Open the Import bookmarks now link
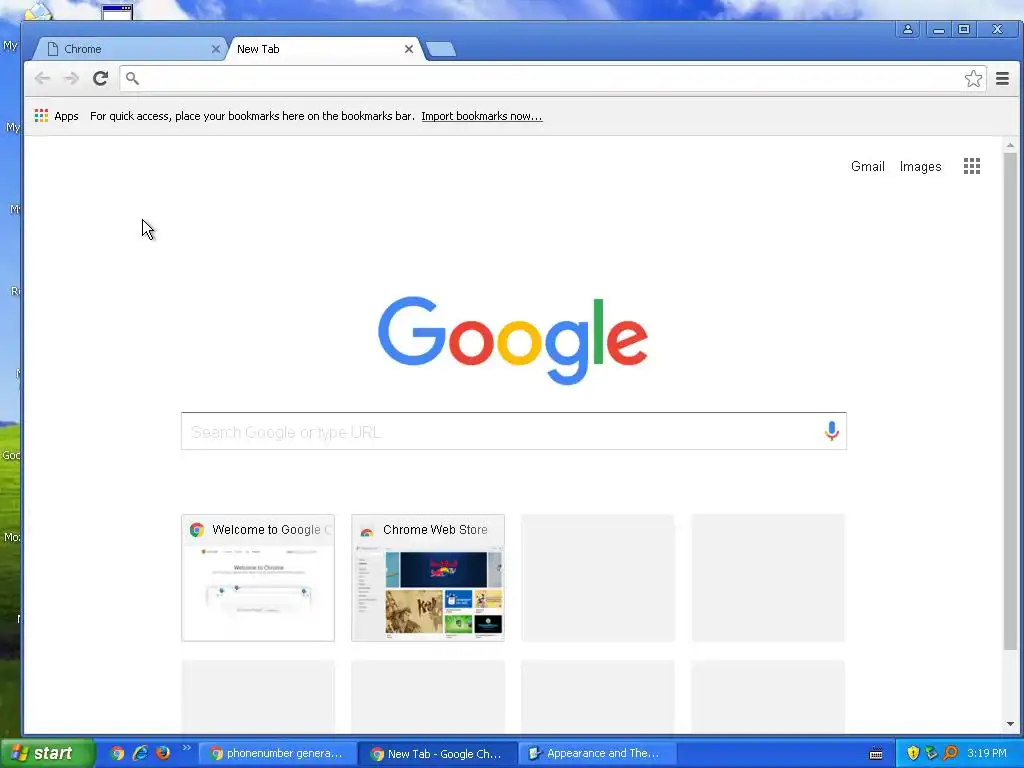 pos(481,116)
